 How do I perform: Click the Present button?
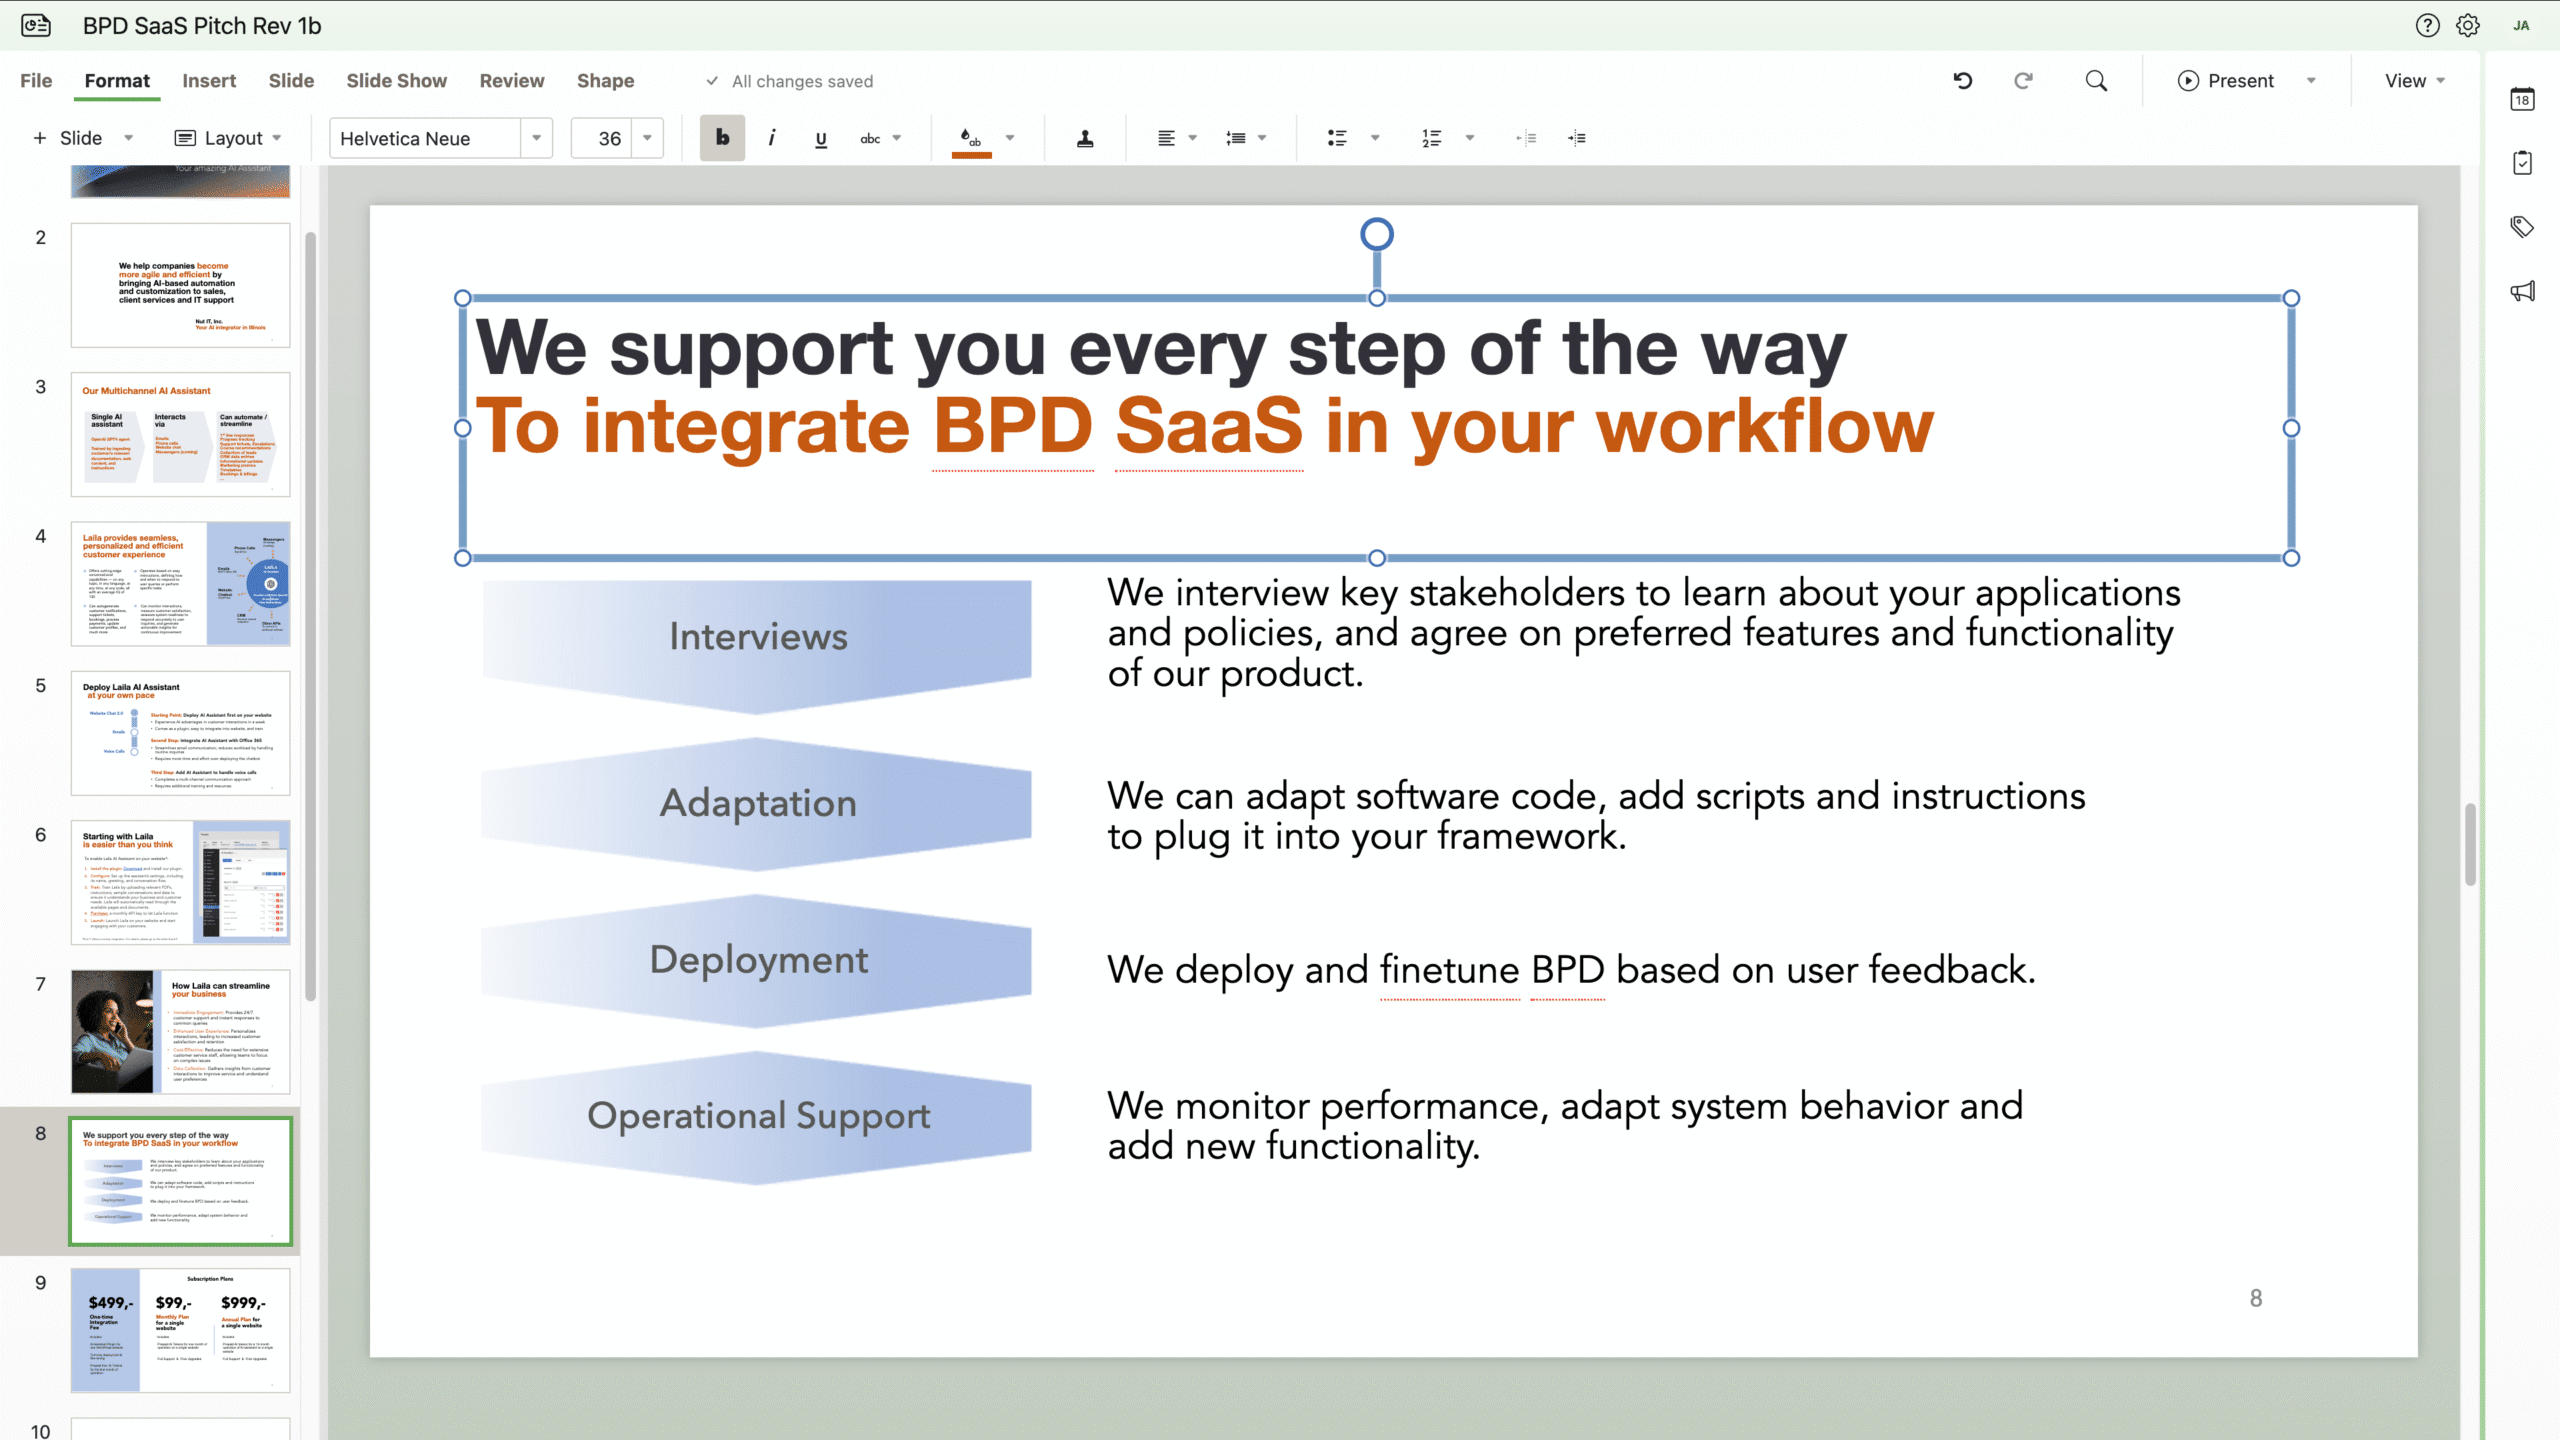pos(2226,81)
